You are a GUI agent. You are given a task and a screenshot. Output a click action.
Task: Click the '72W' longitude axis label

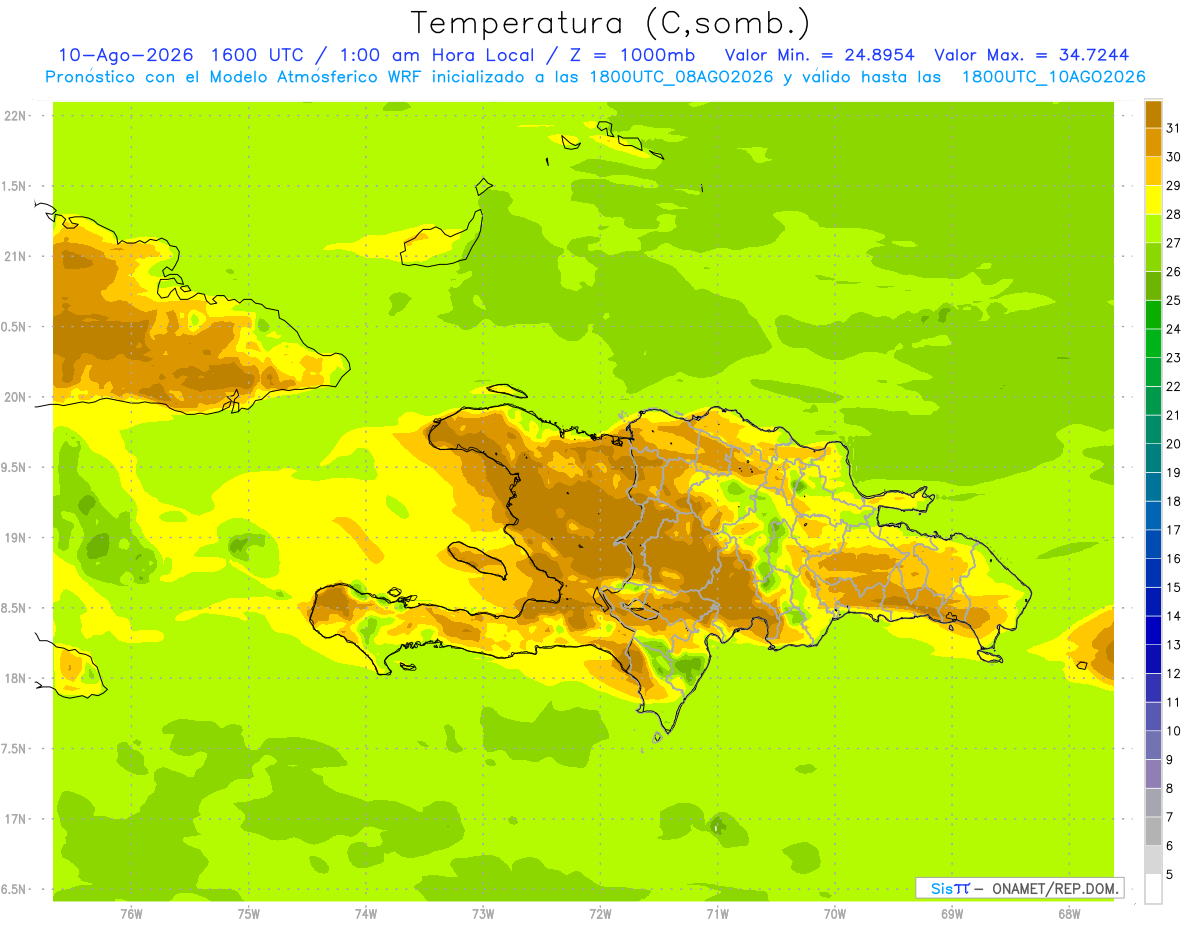pos(600,913)
